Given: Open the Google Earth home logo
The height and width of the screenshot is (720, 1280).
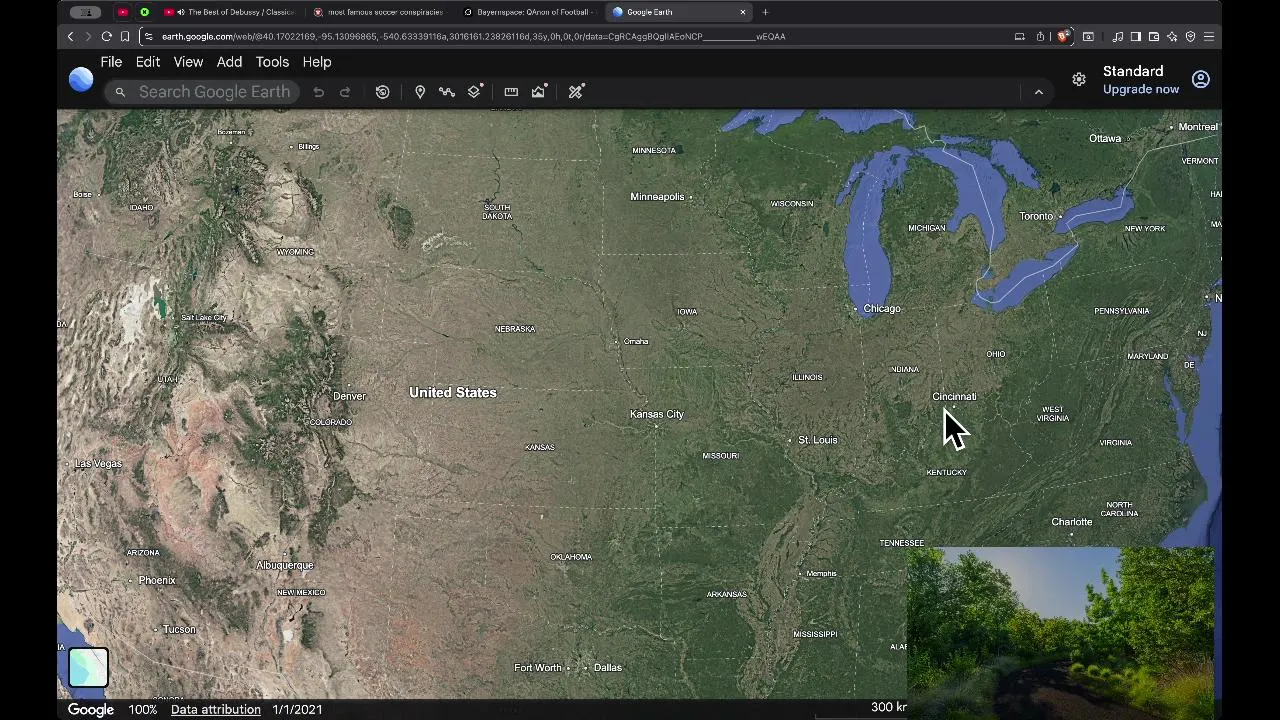Looking at the screenshot, I should pos(81,79).
